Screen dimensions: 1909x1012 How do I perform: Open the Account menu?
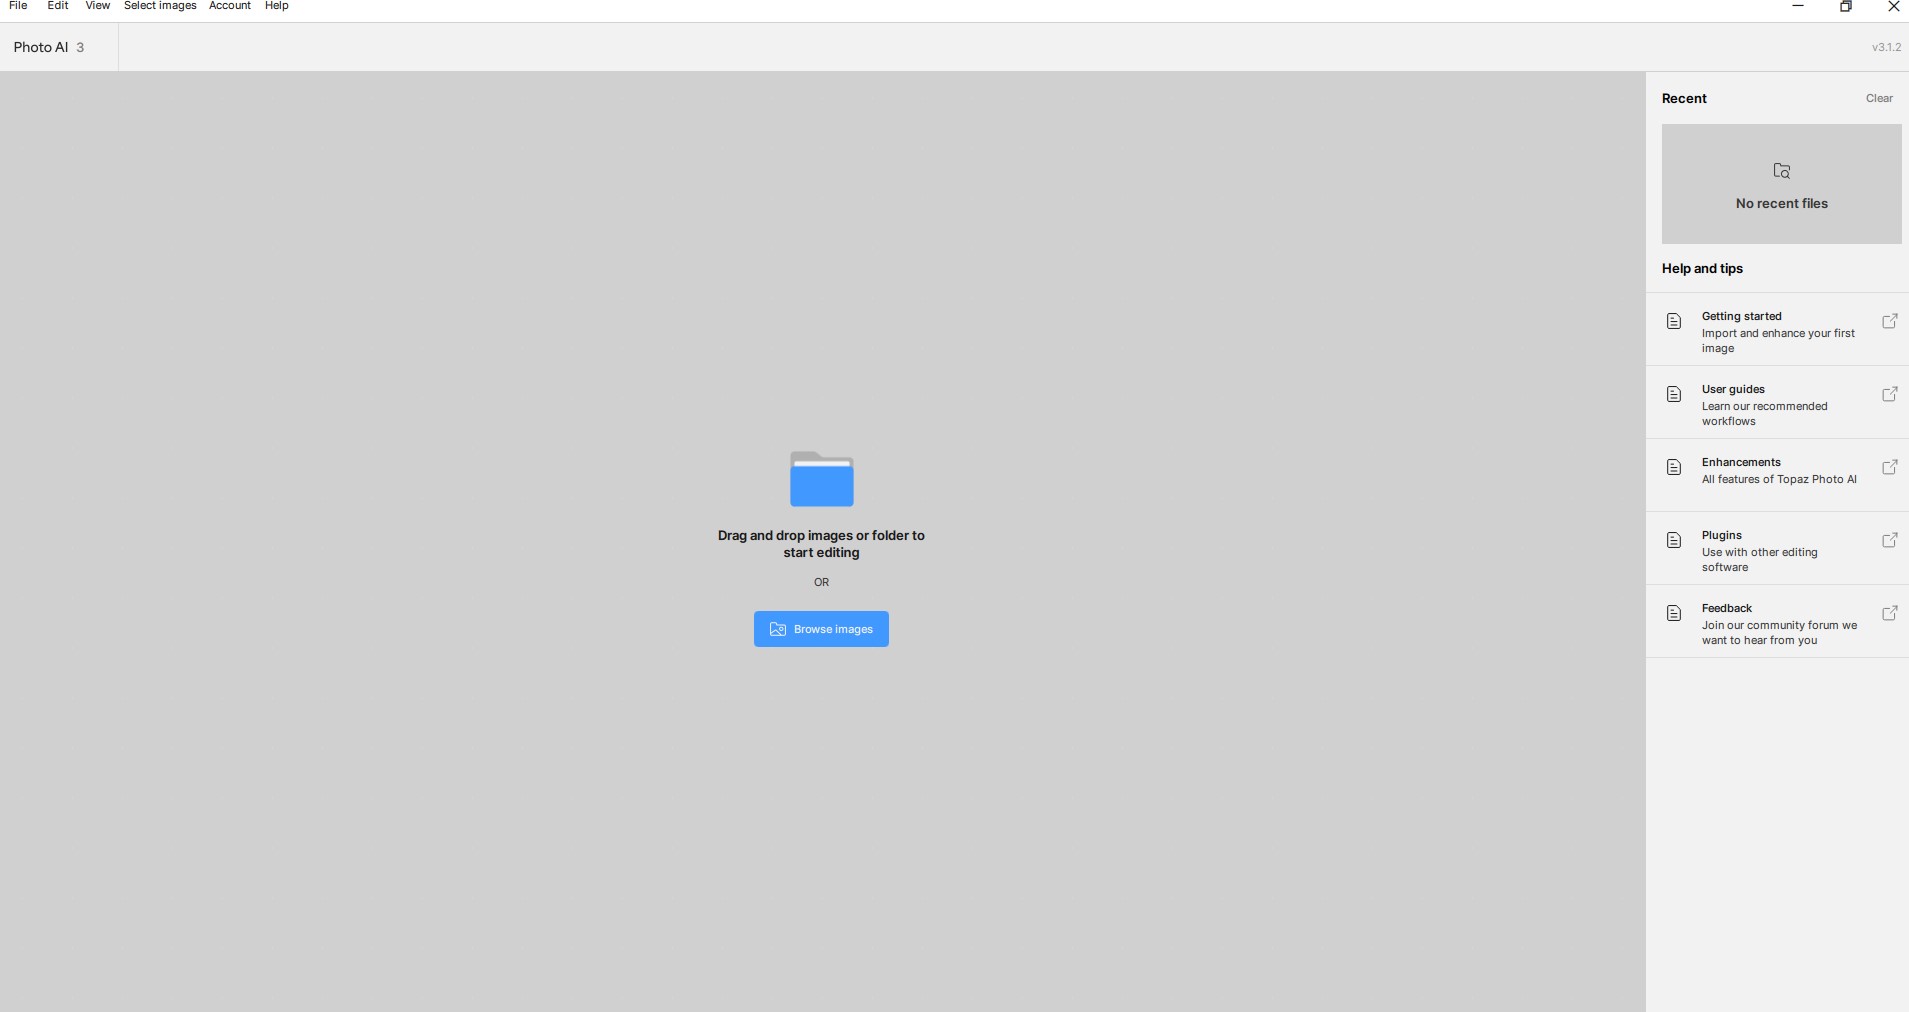point(230,6)
